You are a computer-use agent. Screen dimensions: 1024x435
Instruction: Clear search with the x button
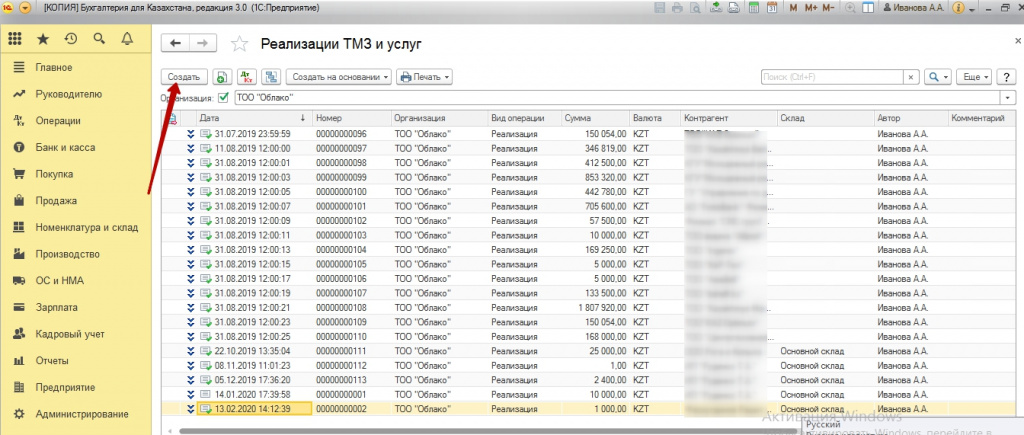912,77
